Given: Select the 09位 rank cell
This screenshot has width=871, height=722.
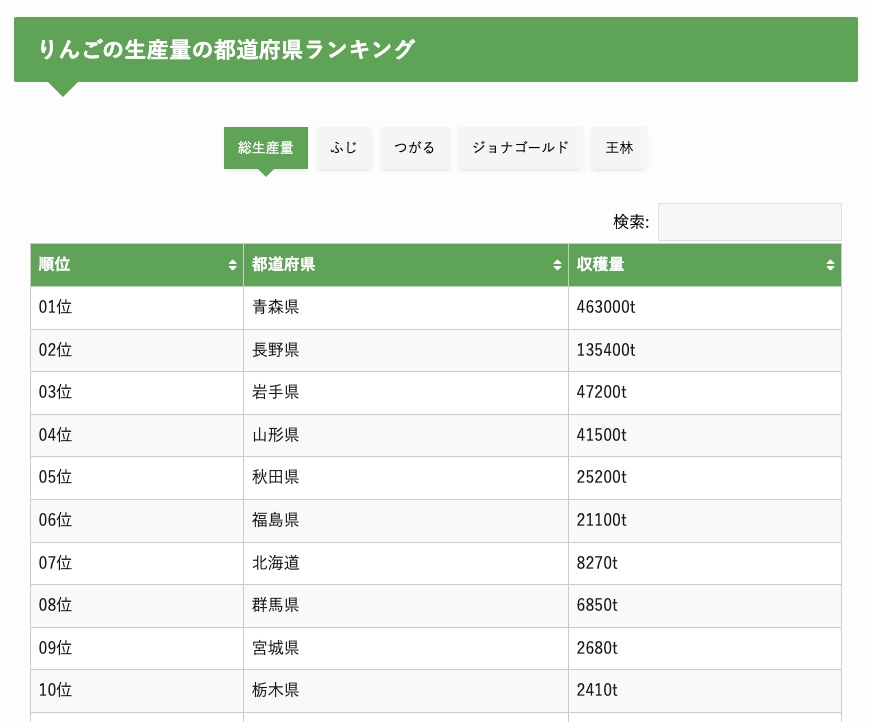Looking at the screenshot, I should [x=137, y=648].
